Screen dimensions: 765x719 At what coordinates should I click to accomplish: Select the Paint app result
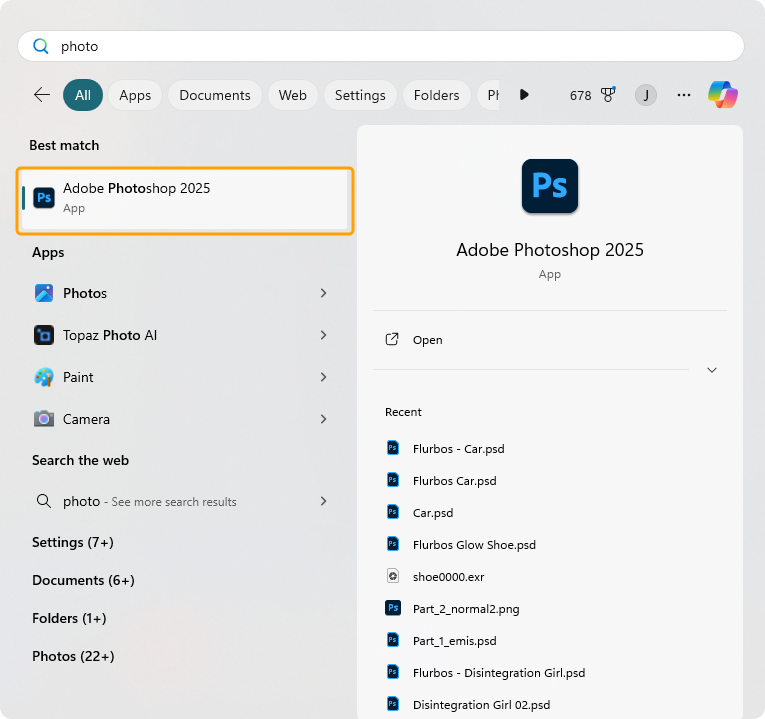click(181, 377)
